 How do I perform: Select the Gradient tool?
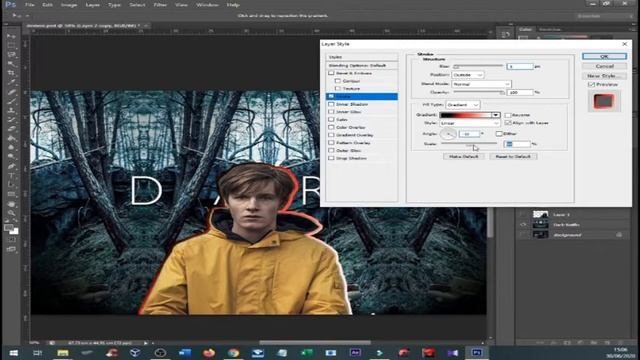point(11,138)
